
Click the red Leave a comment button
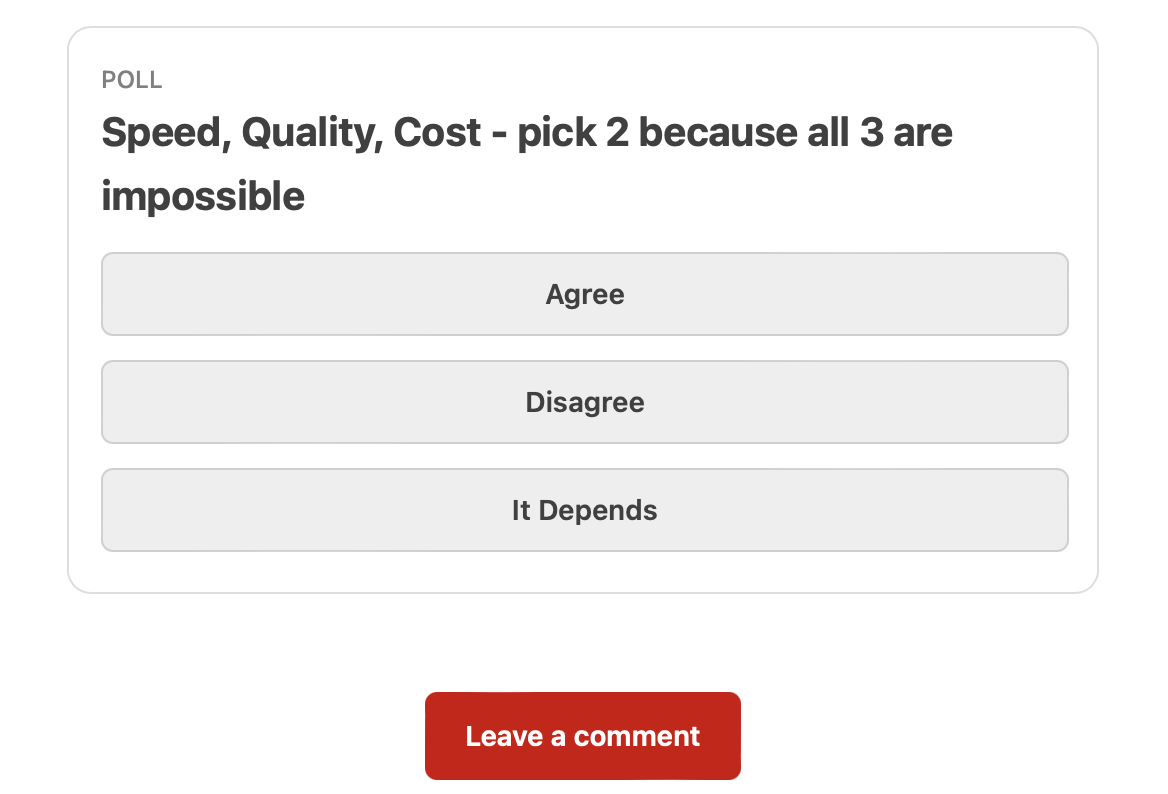(x=582, y=736)
